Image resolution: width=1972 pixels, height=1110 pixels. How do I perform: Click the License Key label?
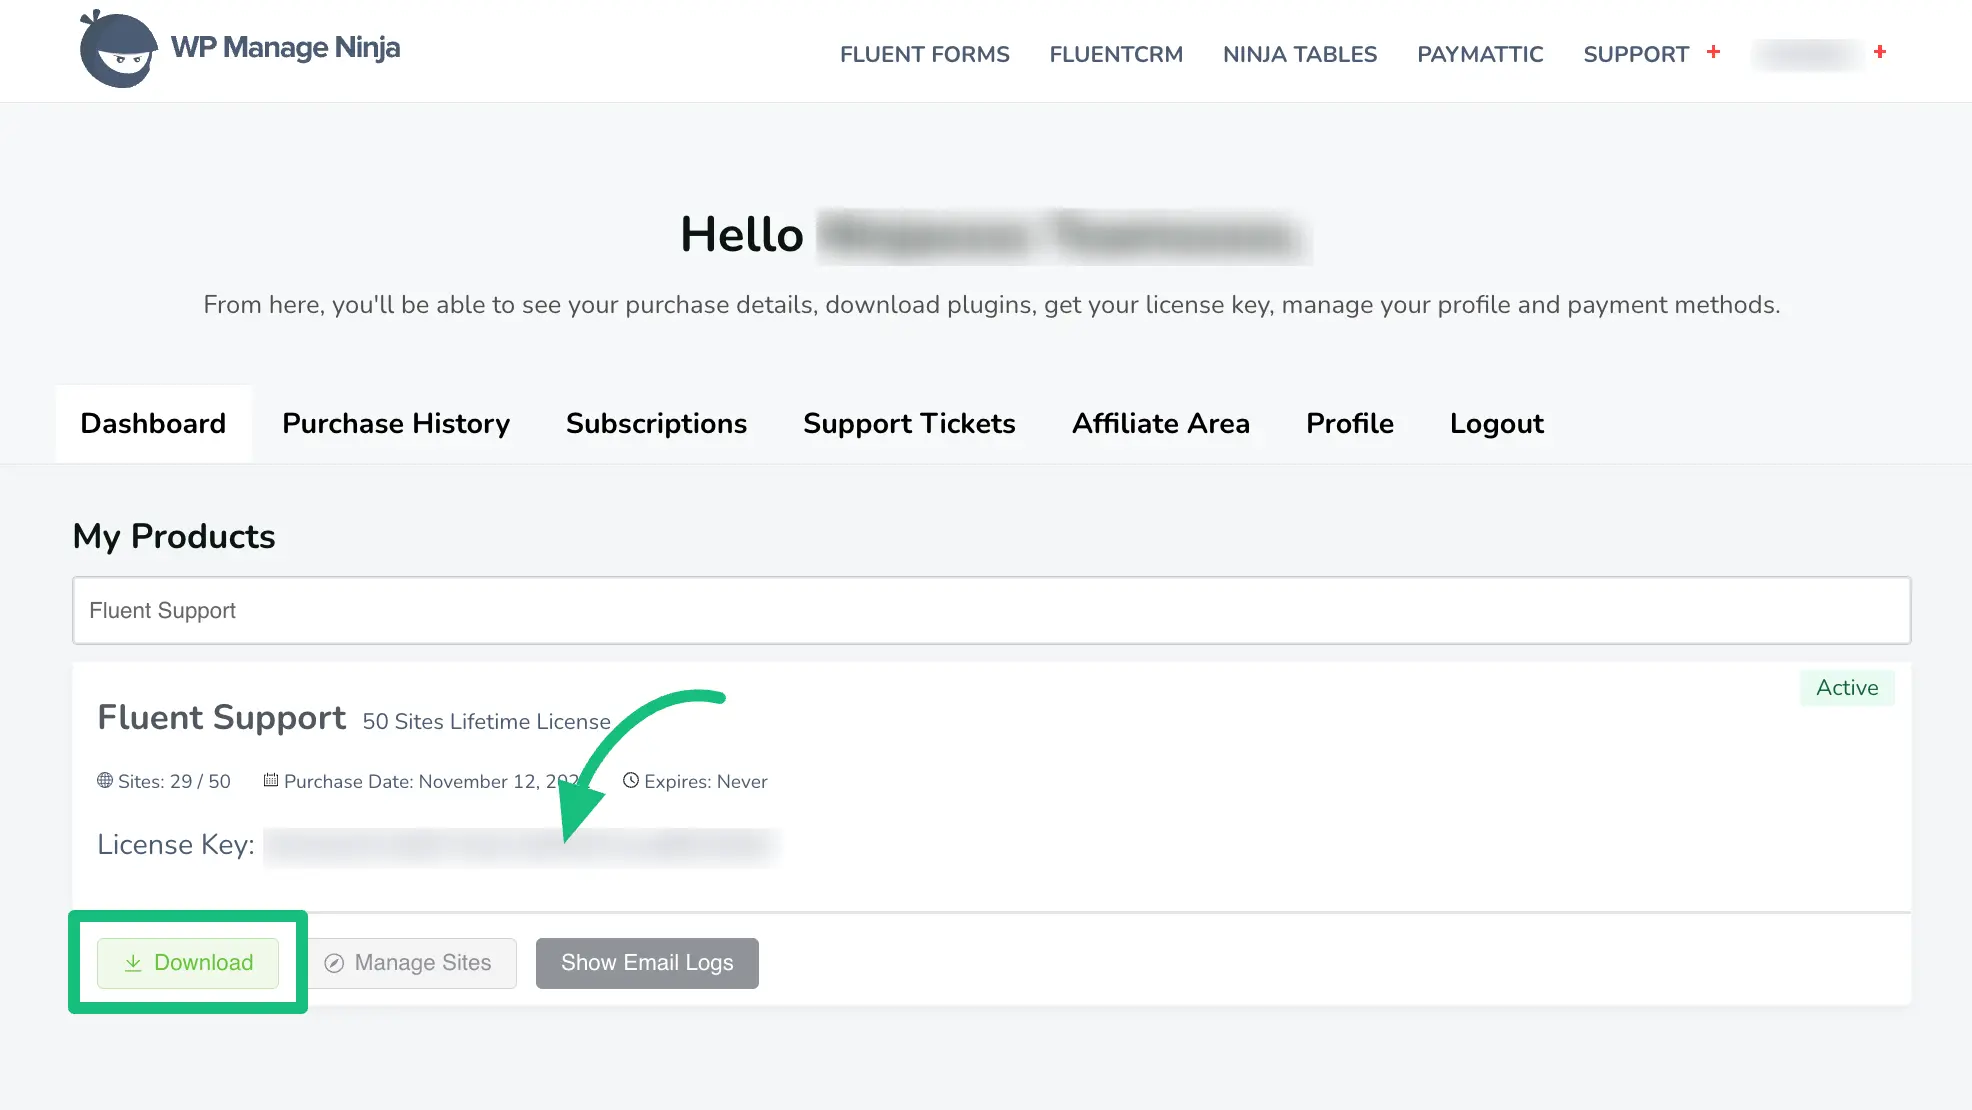pyautogui.click(x=176, y=845)
